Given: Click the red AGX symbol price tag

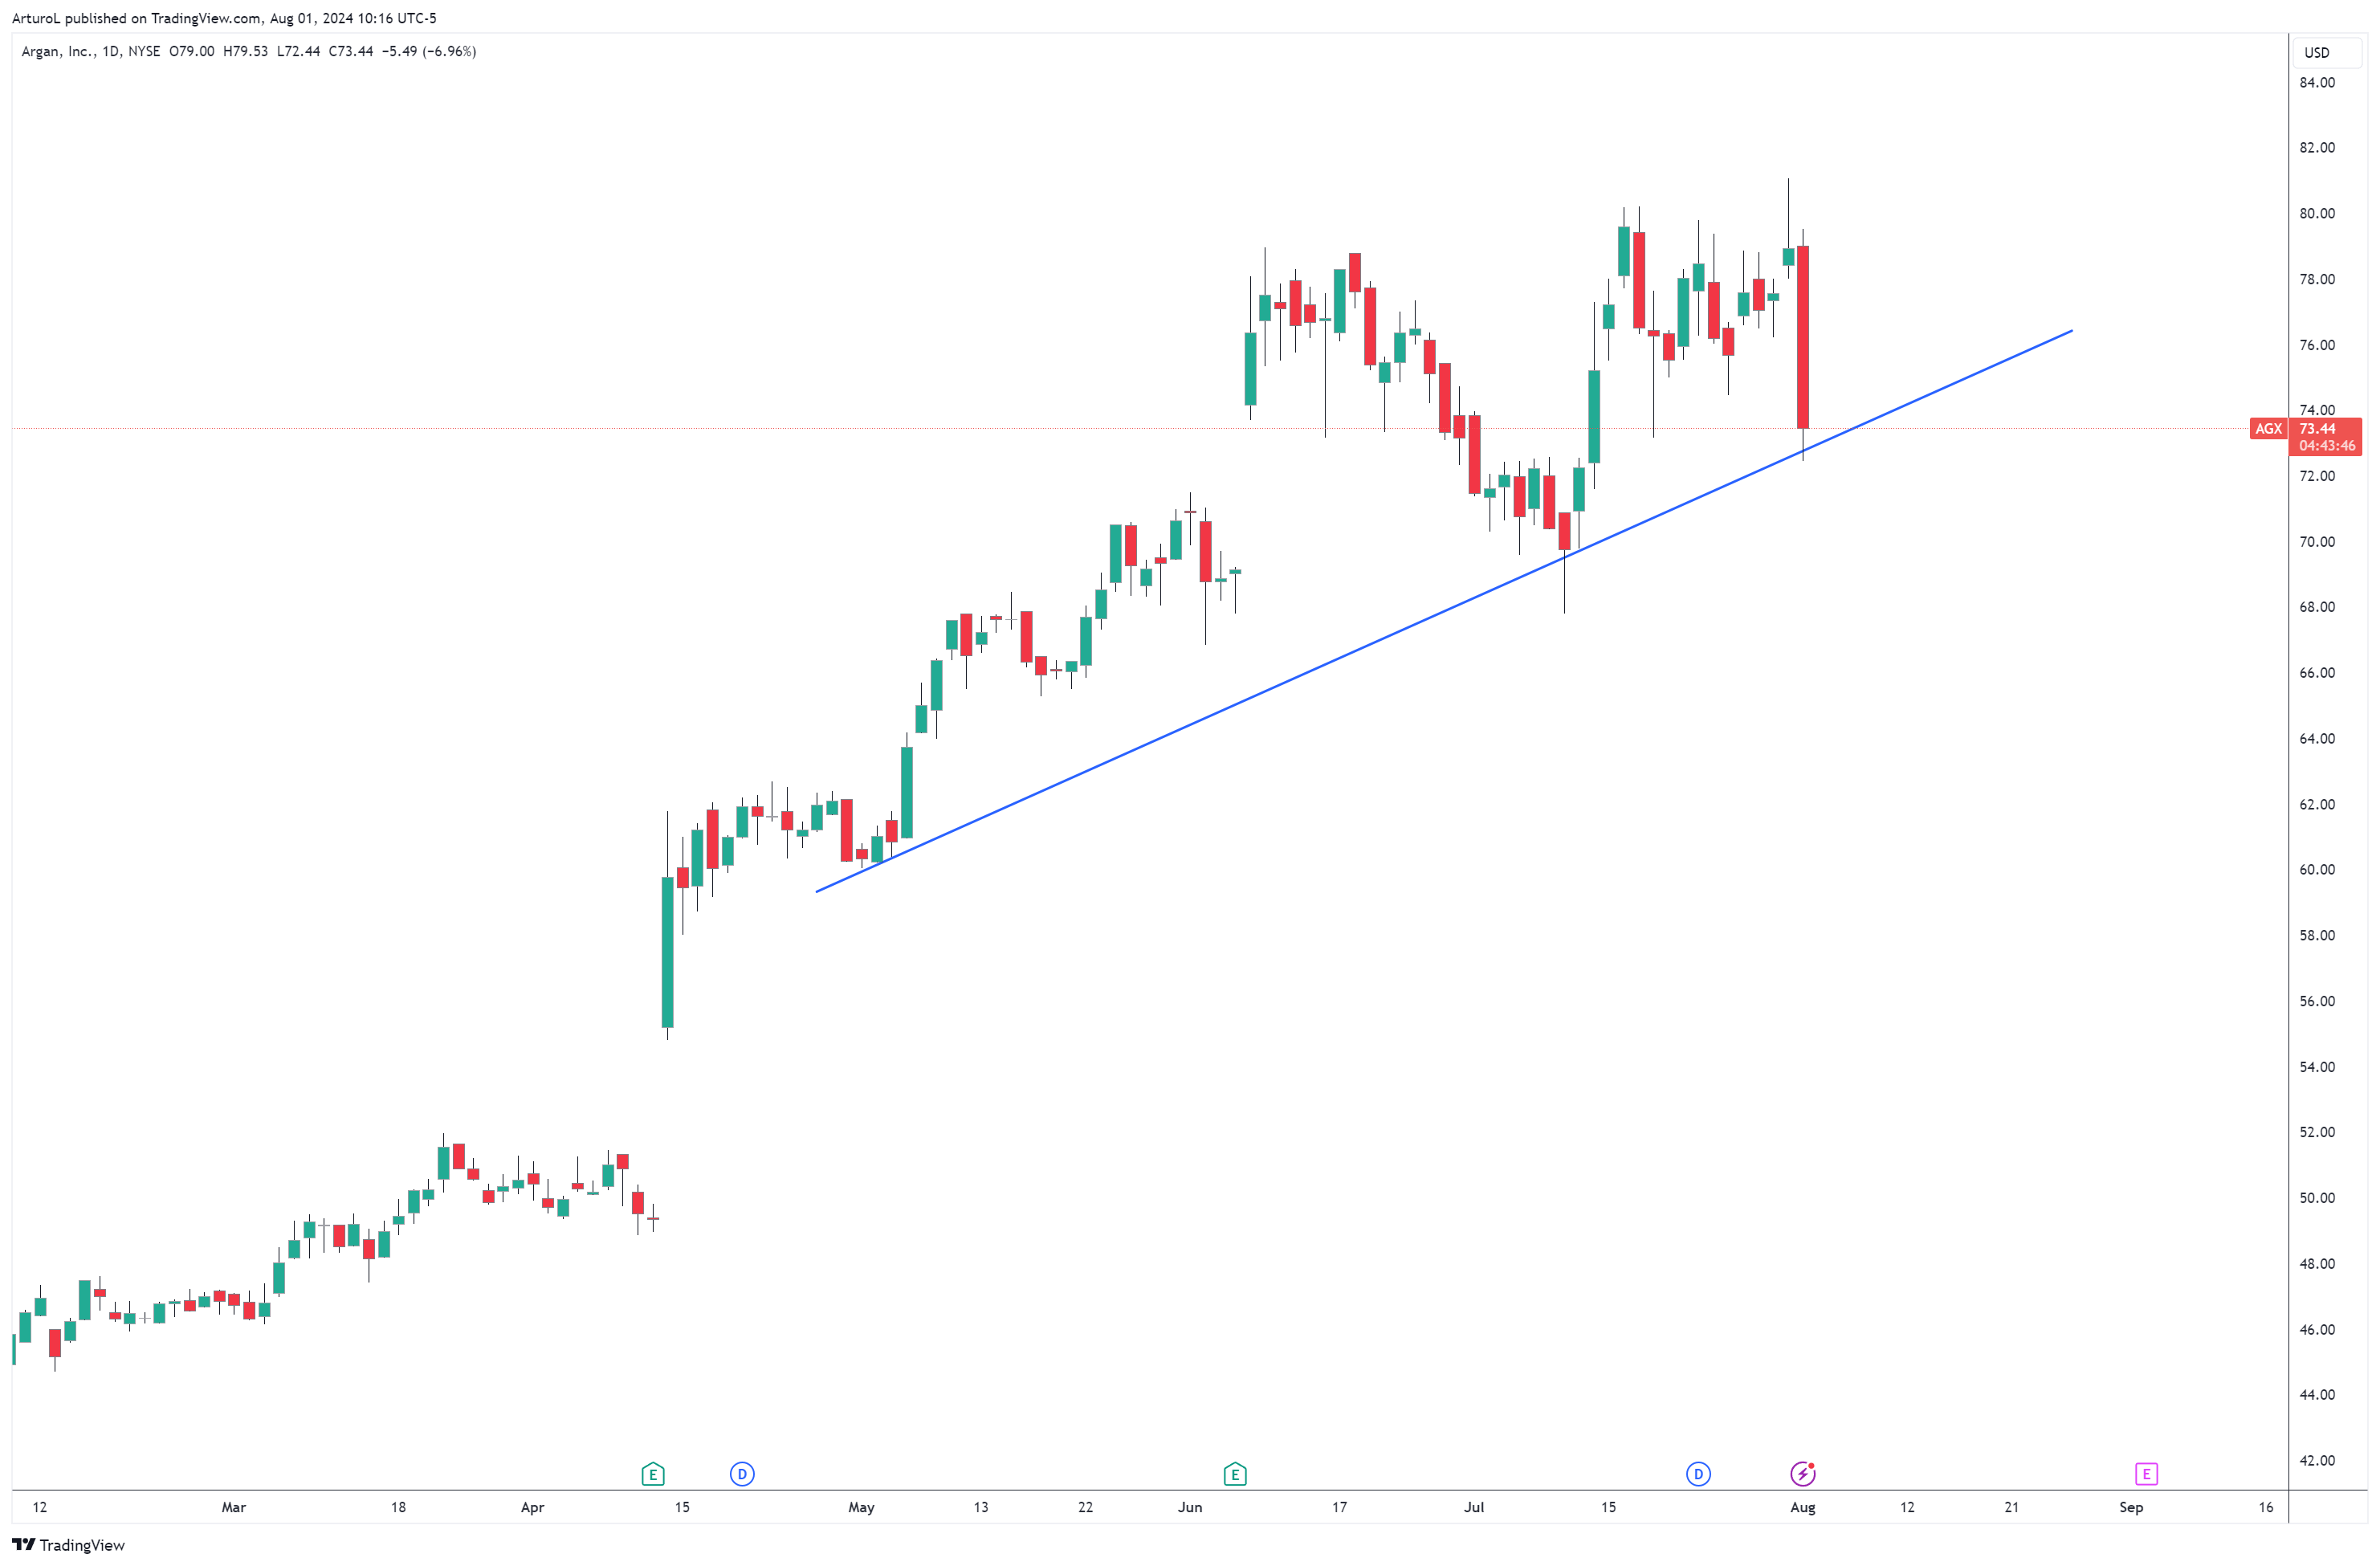Looking at the screenshot, I should click(x=2268, y=429).
